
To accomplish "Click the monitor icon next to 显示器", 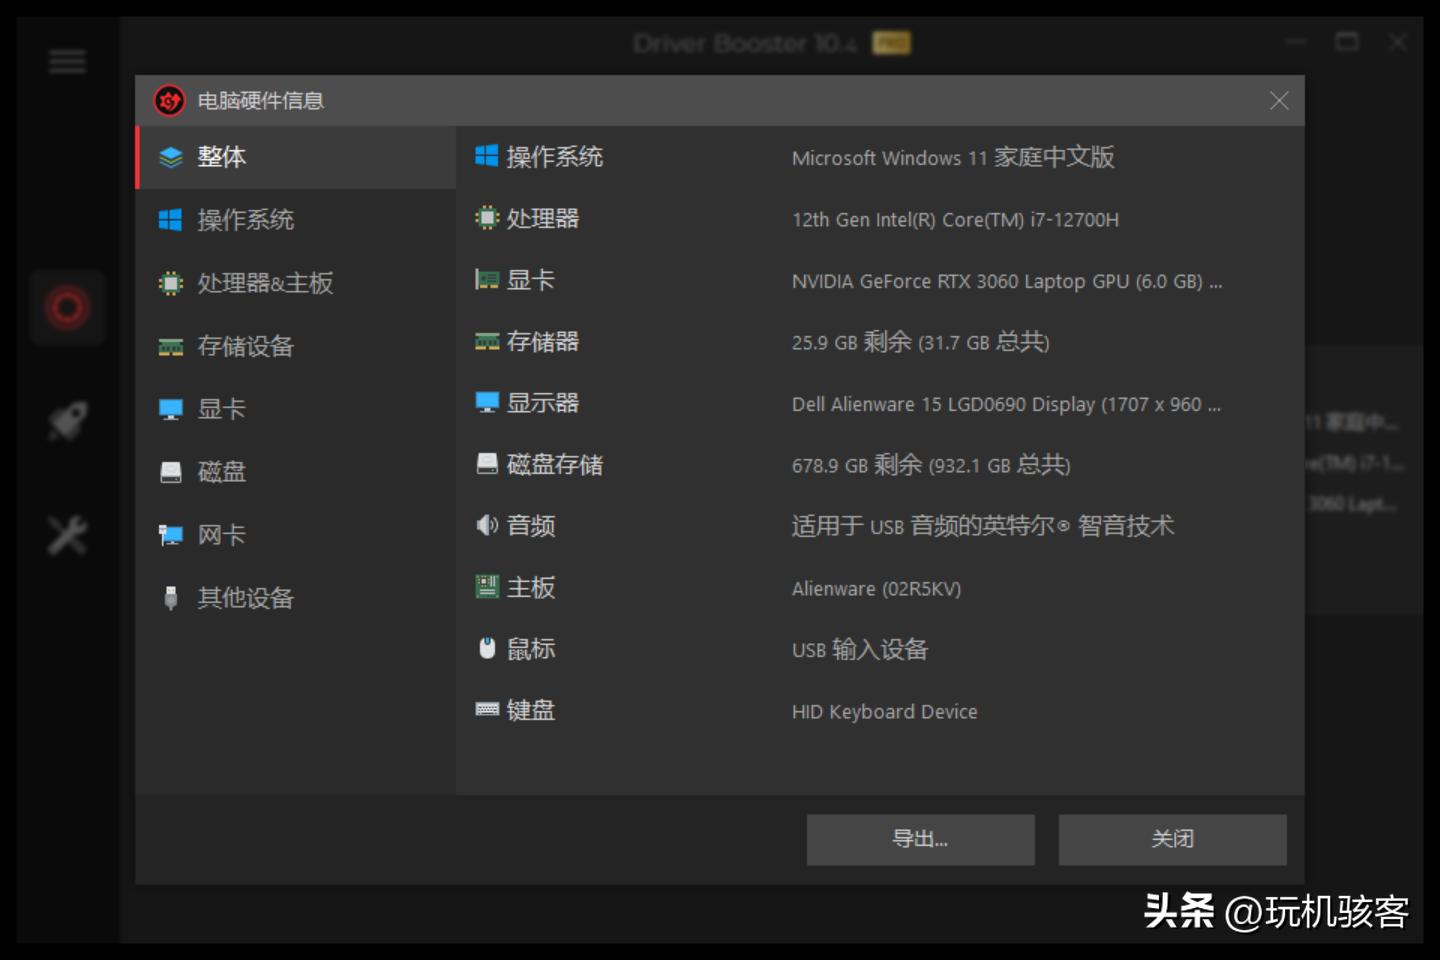I will point(487,403).
